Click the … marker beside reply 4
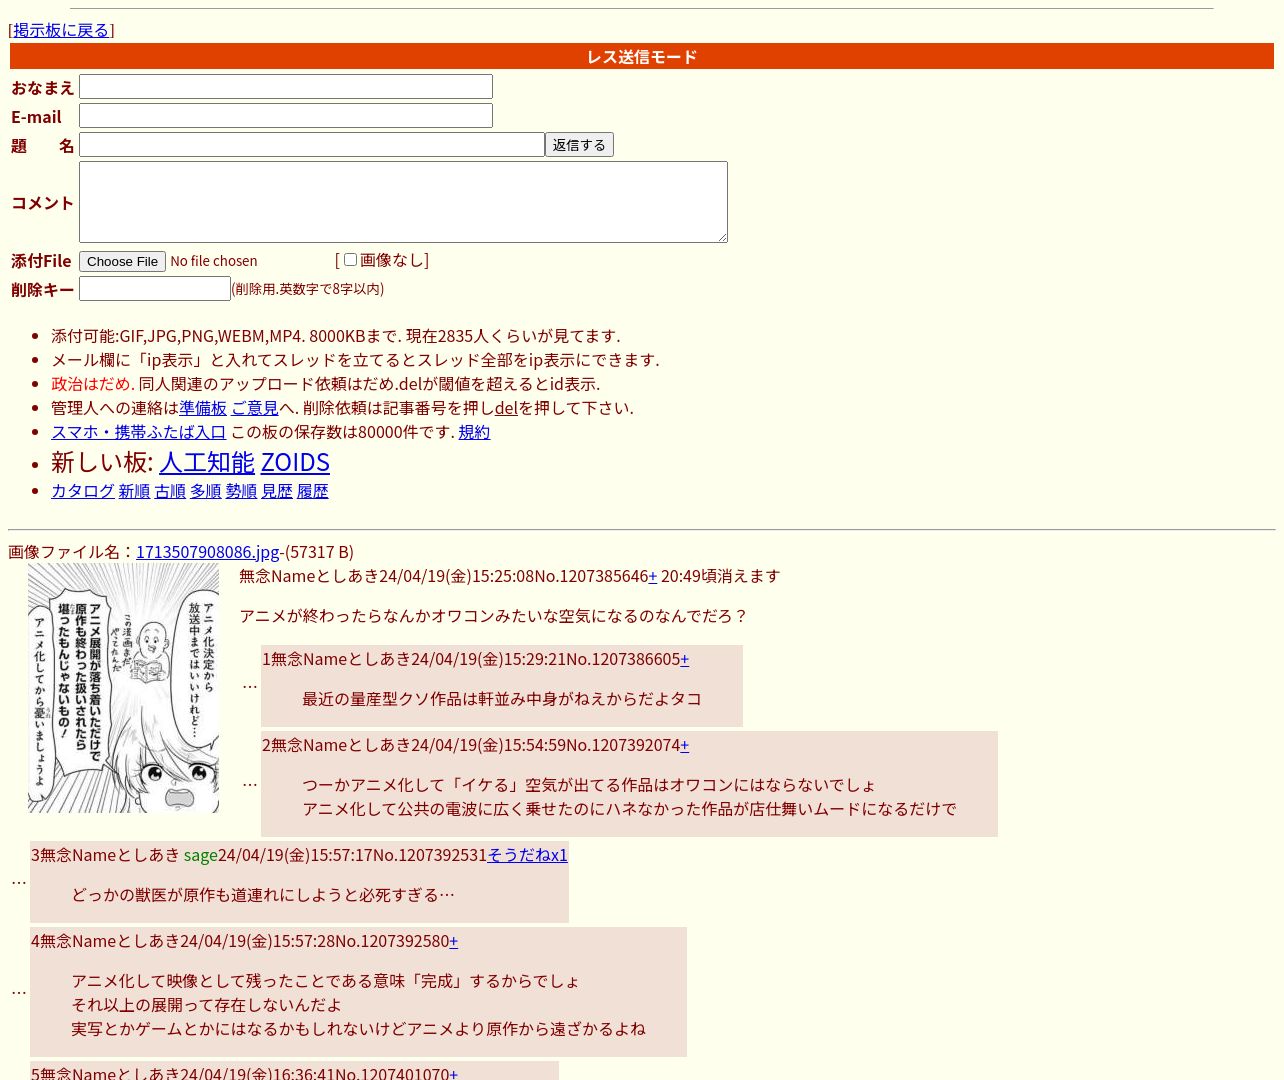 coord(19,991)
